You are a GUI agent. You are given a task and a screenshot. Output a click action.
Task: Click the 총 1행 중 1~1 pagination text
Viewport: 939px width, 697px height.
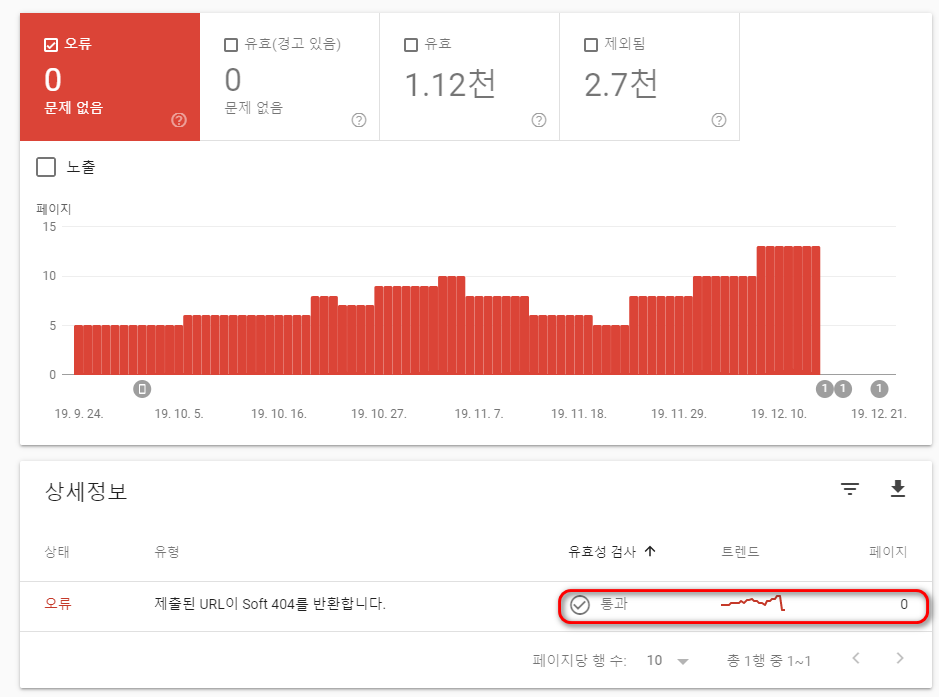768,660
